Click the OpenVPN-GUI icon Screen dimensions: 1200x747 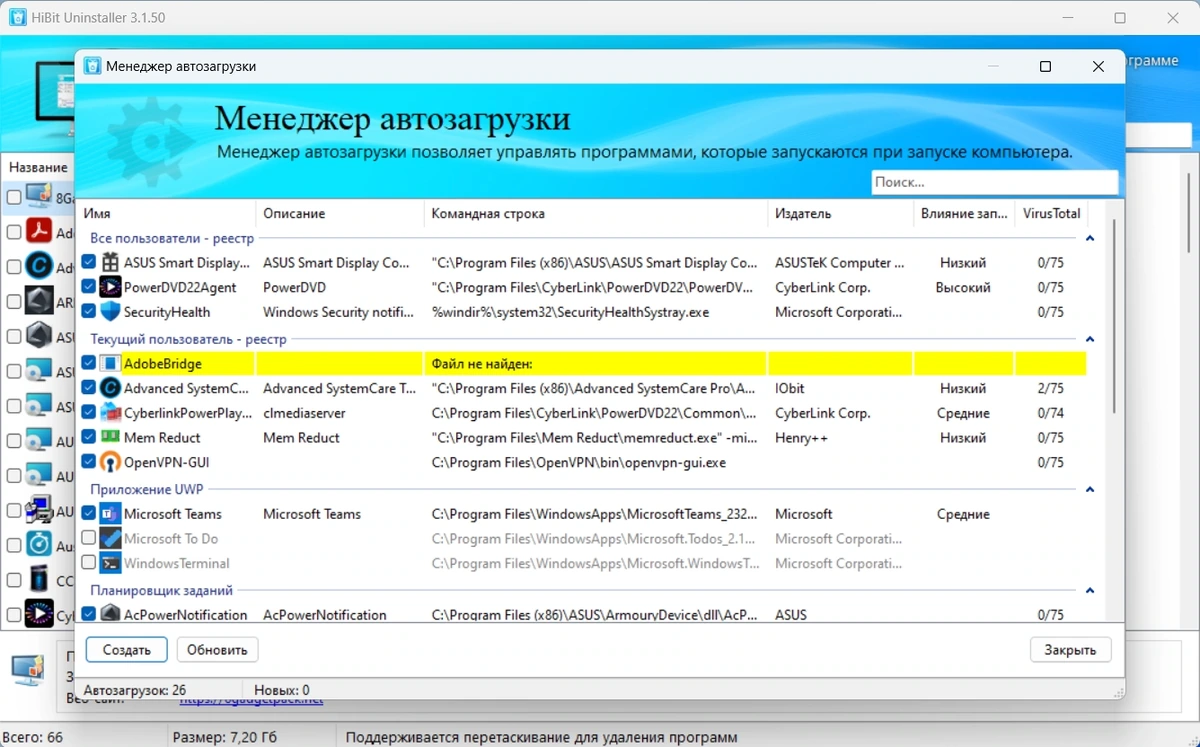110,462
